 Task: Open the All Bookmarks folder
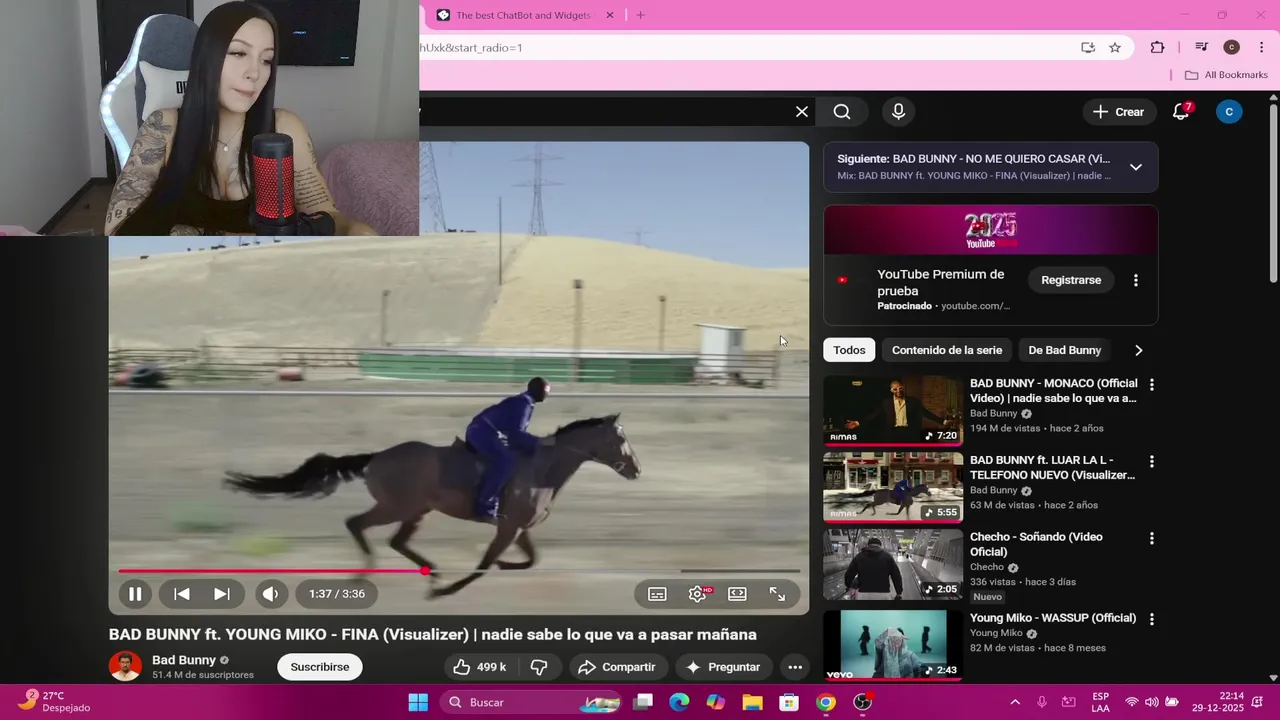click(1226, 75)
